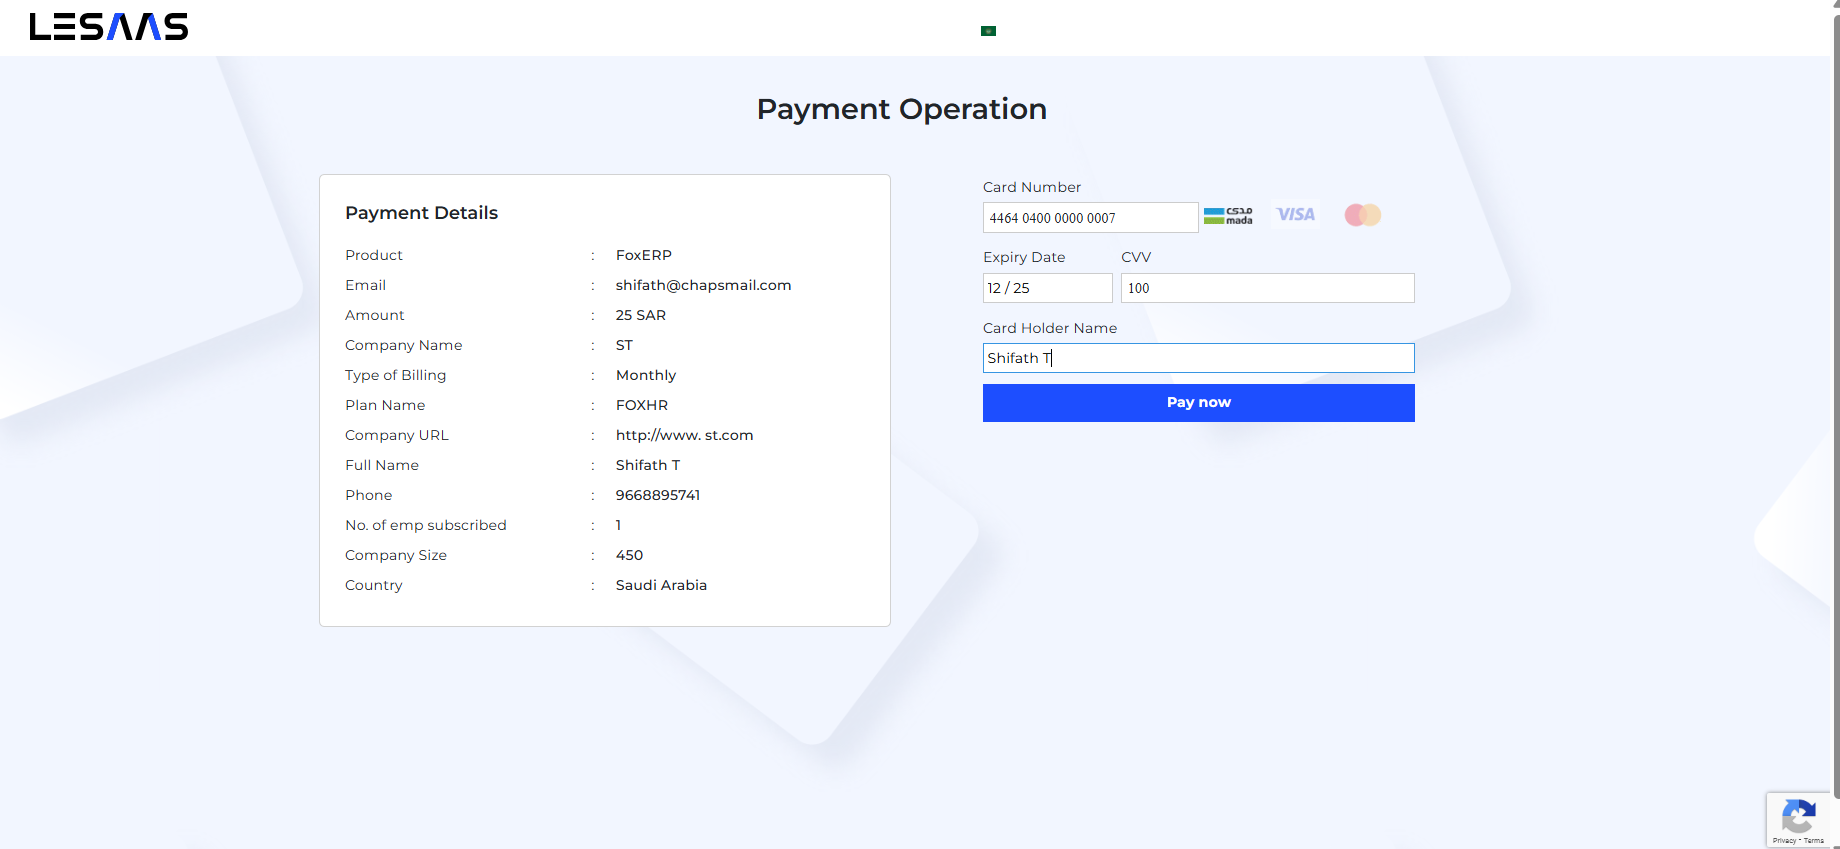The height and width of the screenshot is (849, 1840).
Task: Open the reCAPTCHA Privacy link
Action: [1784, 841]
